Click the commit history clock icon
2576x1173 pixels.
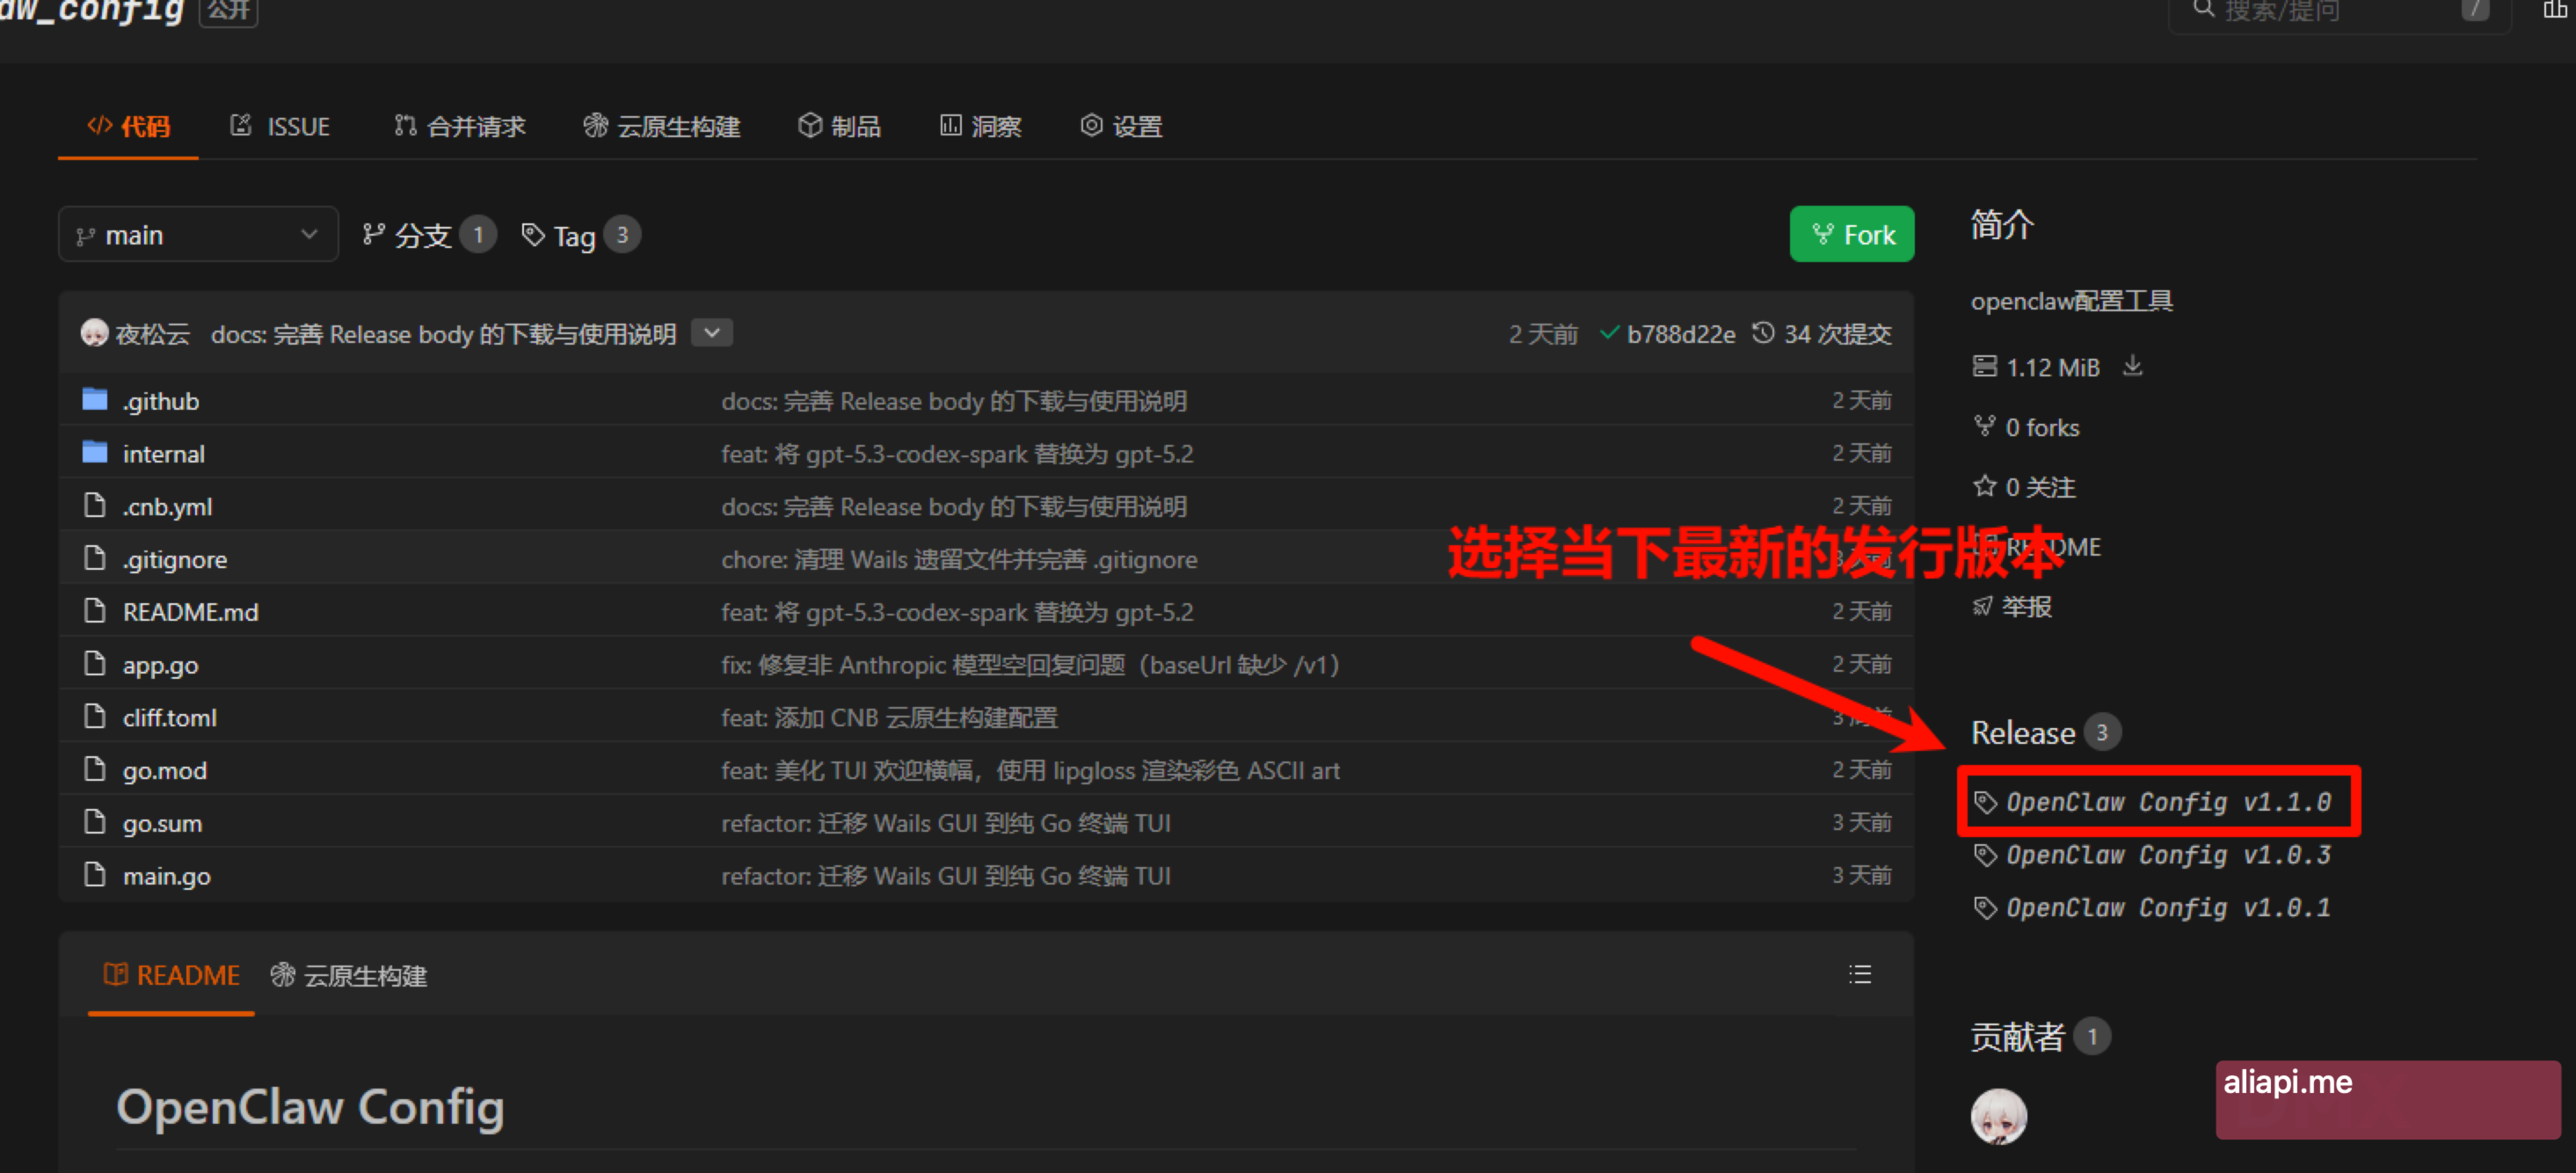1763,333
